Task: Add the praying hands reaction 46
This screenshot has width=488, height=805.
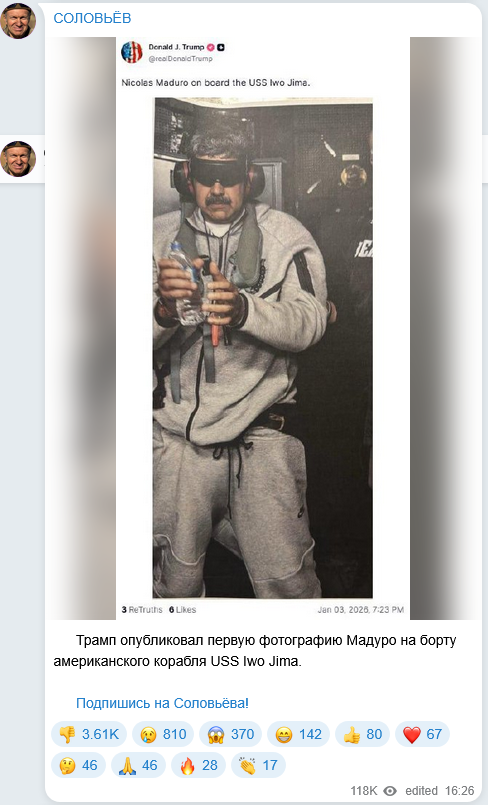Action: click(138, 765)
